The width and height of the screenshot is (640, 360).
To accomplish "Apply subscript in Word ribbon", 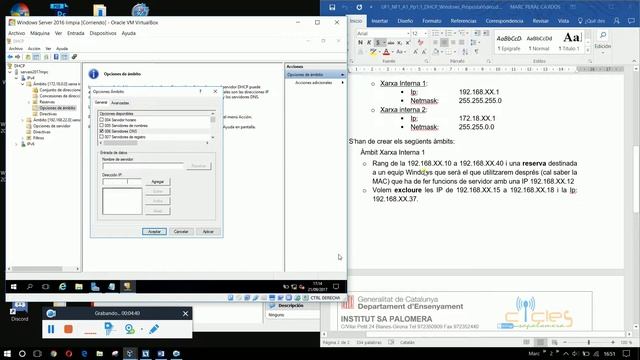I will point(400,42).
